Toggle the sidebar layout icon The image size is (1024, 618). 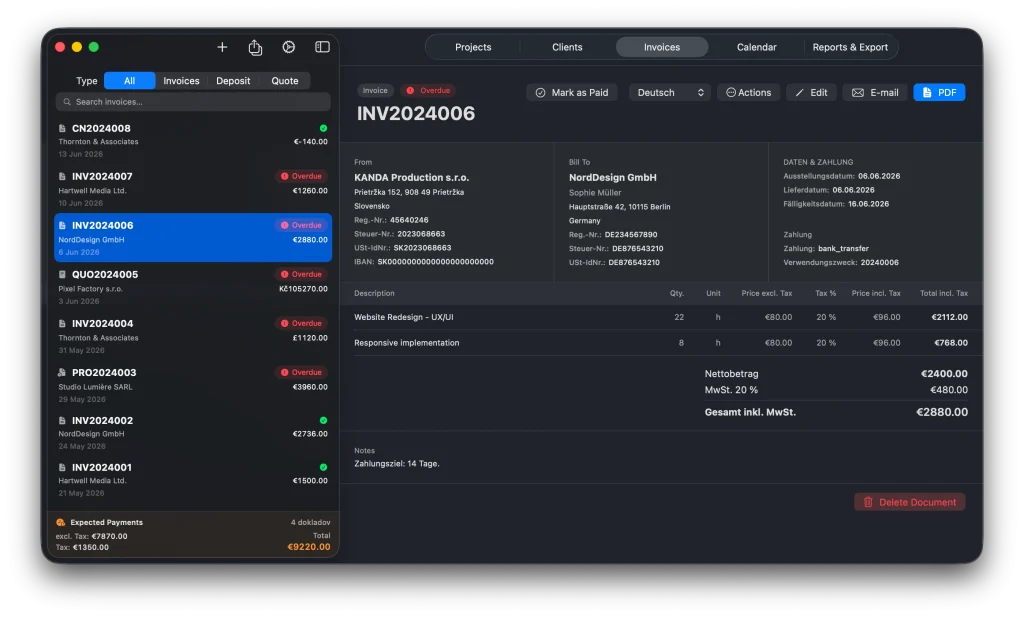click(x=322, y=47)
